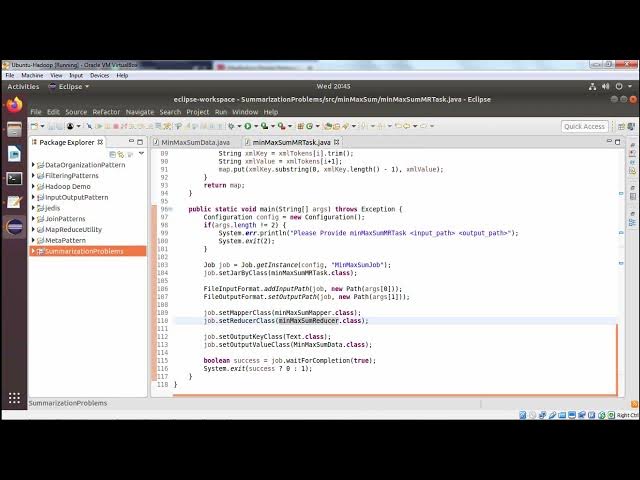Screen dimensions: 640x480
Task: Expand the MetaPattern project
Action: (x=33, y=240)
